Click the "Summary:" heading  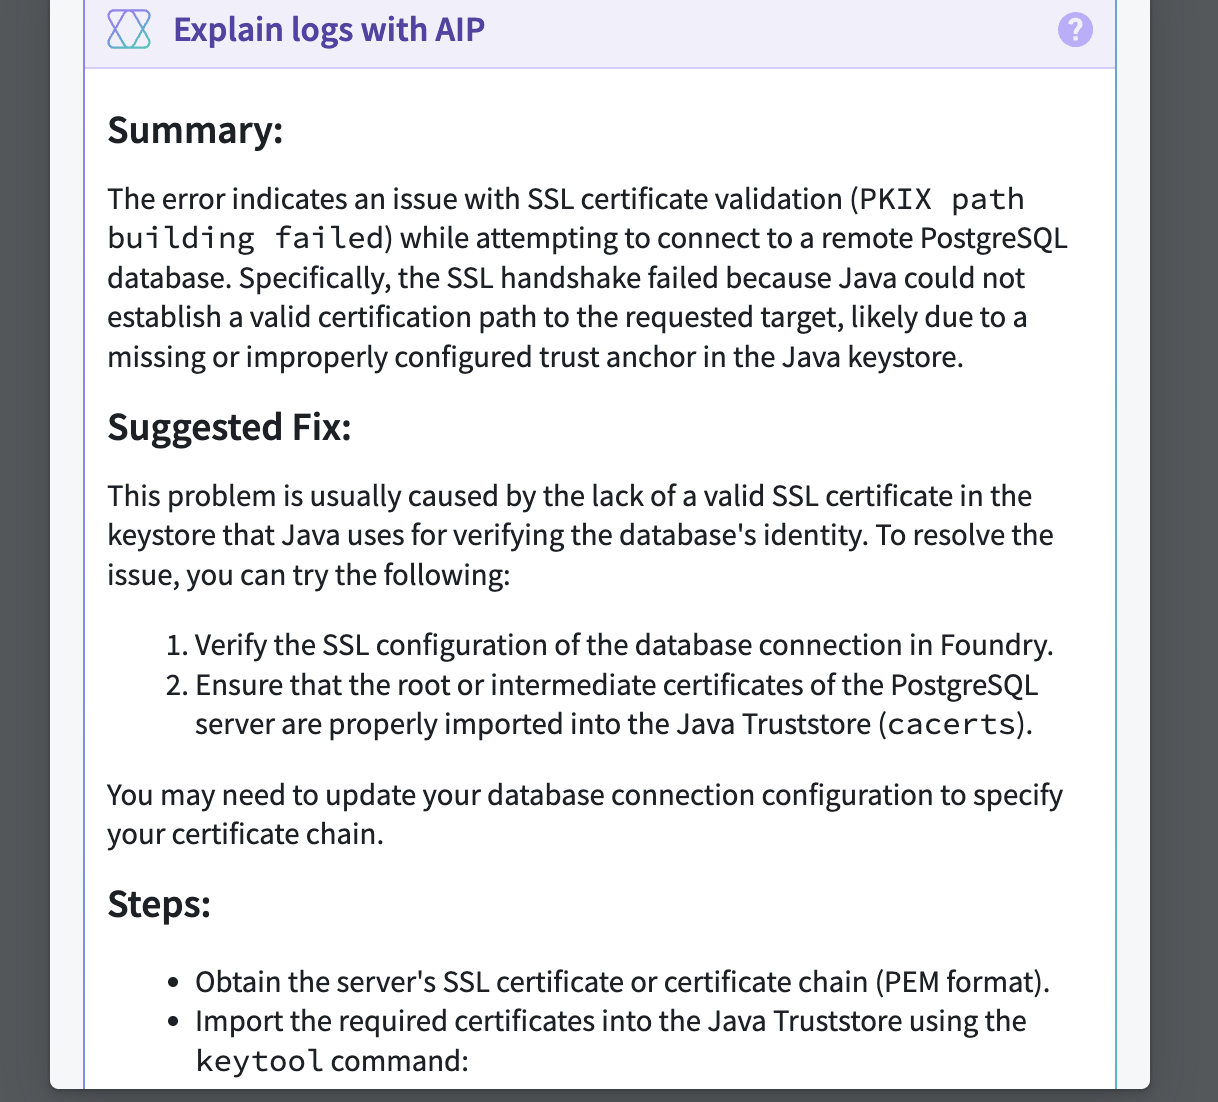(x=195, y=130)
